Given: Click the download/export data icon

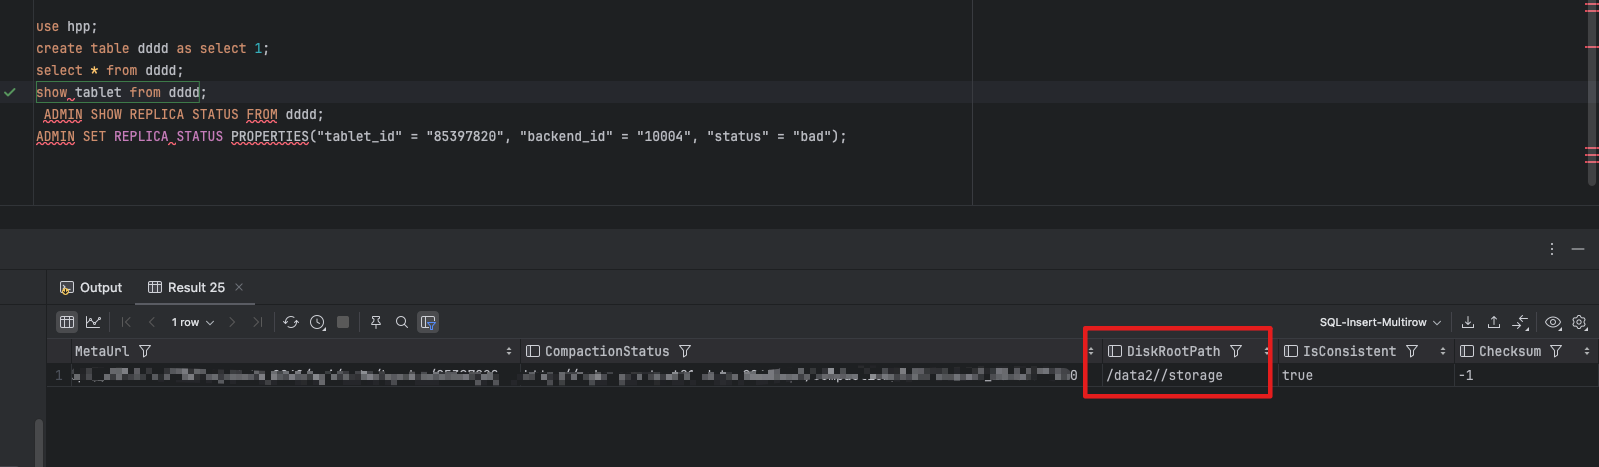Looking at the screenshot, I should [x=1468, y=322].
